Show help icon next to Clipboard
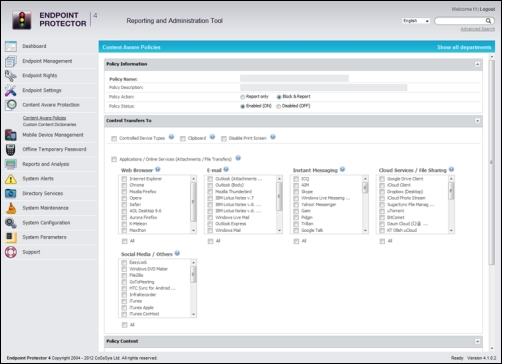Image resolution: width=509 pixels, height=364 pixels. tap(212, 137)
